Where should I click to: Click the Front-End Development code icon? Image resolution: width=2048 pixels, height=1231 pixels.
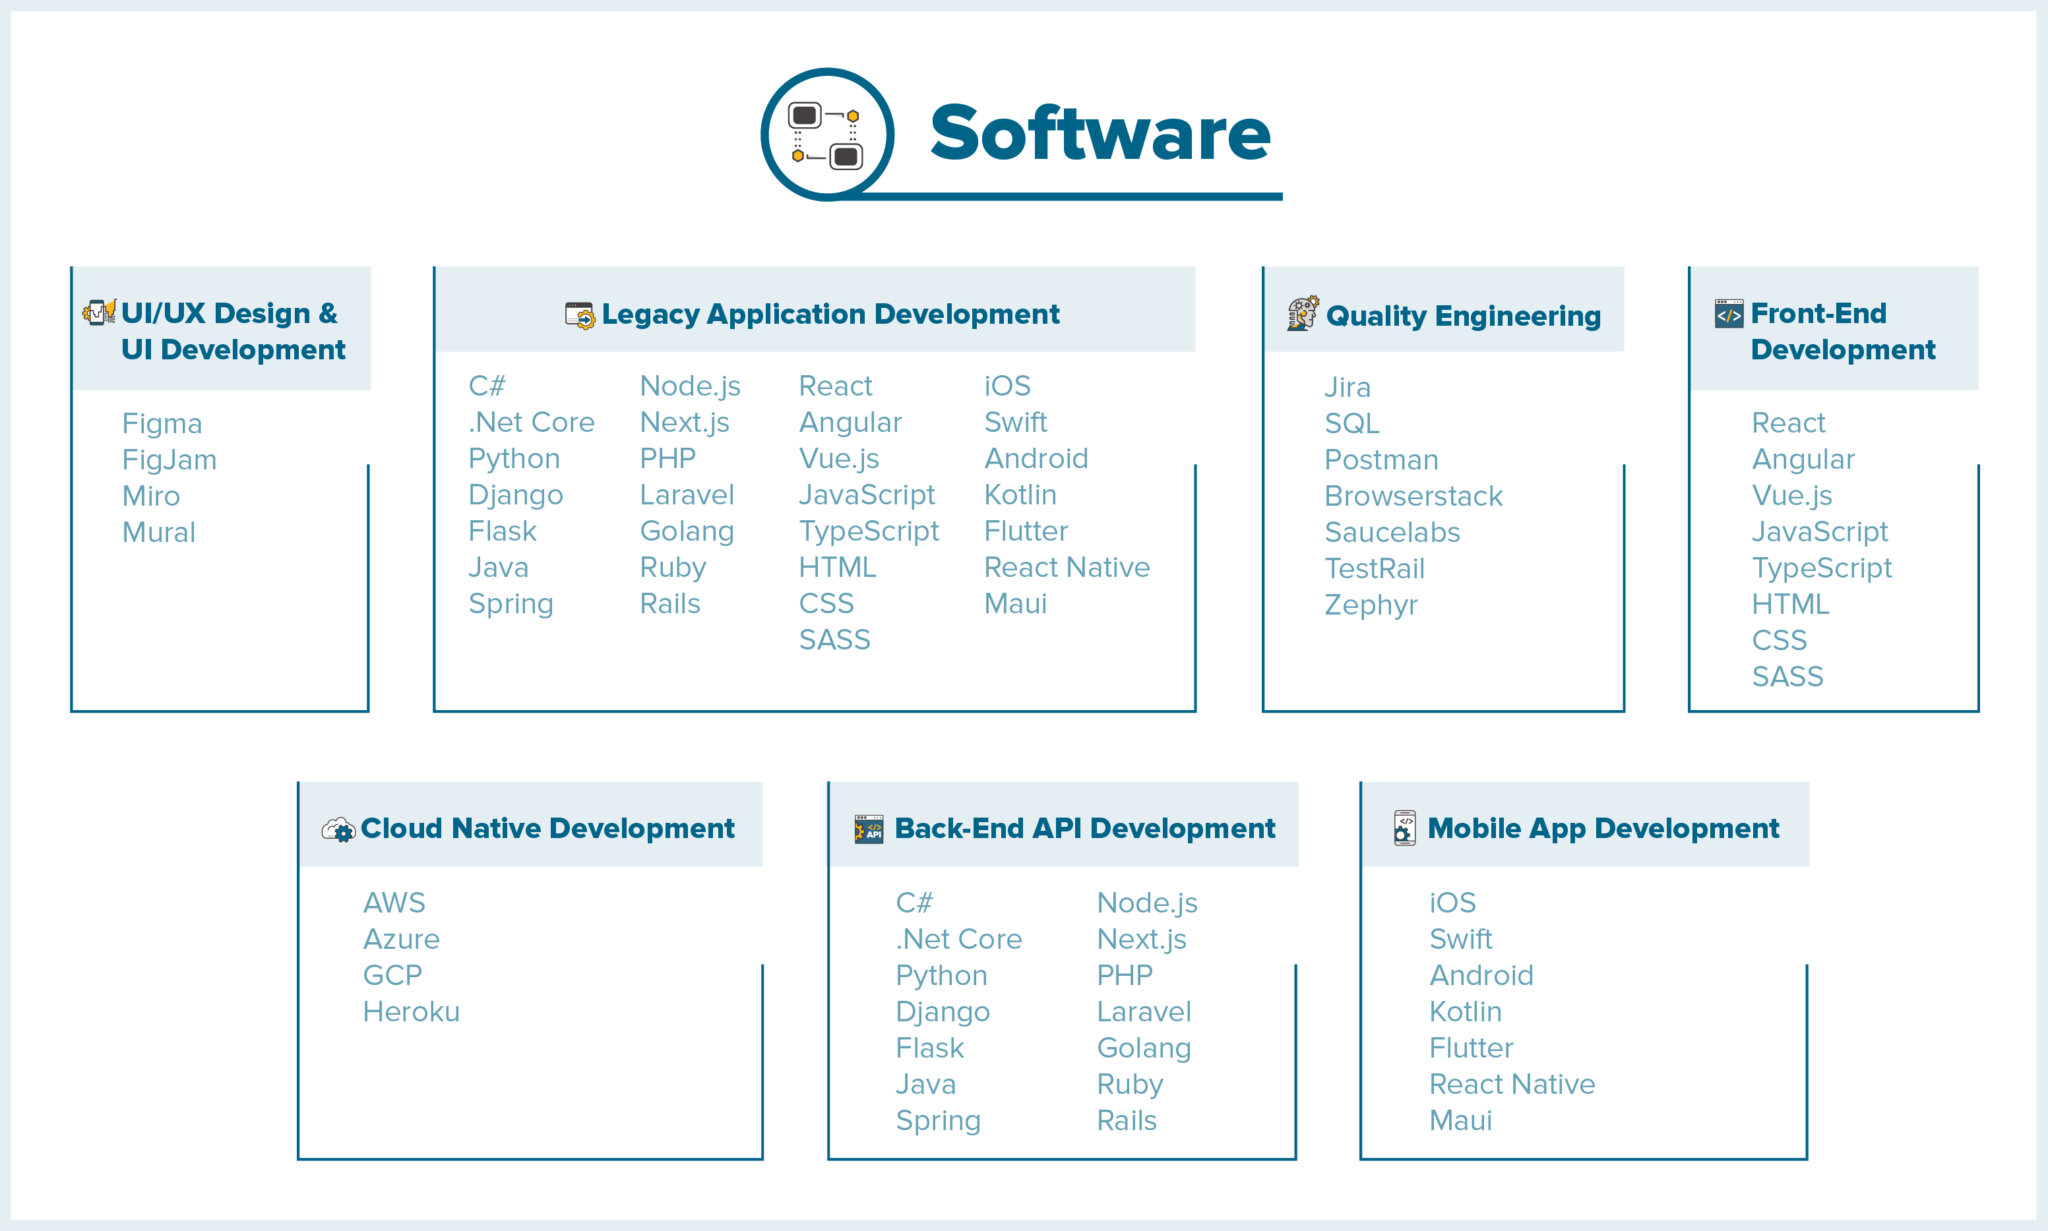pos(1729,314)
